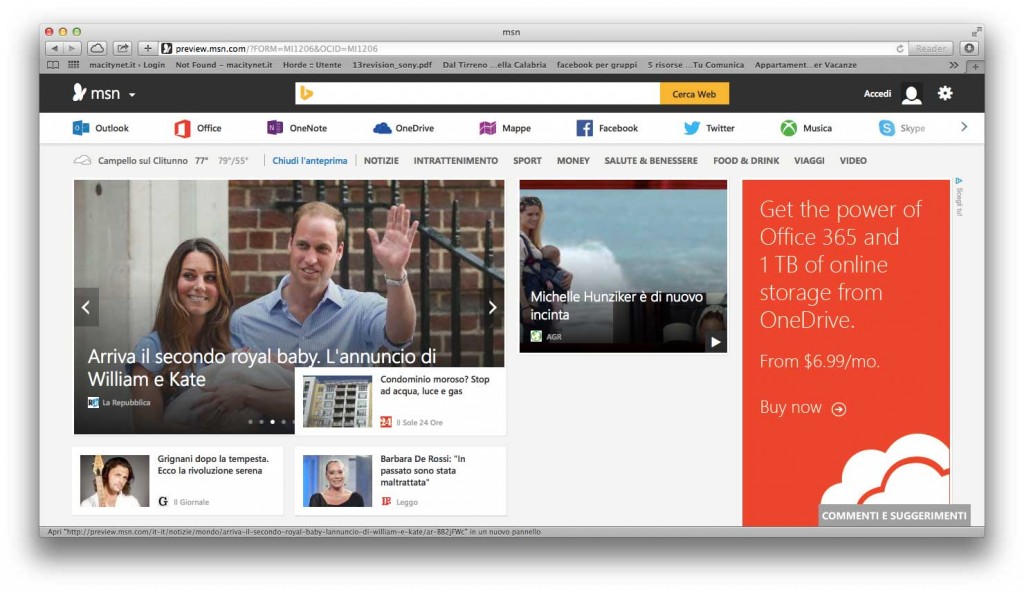
Task: Open Mappe maps icon
Action: click(x=488, y=128)
